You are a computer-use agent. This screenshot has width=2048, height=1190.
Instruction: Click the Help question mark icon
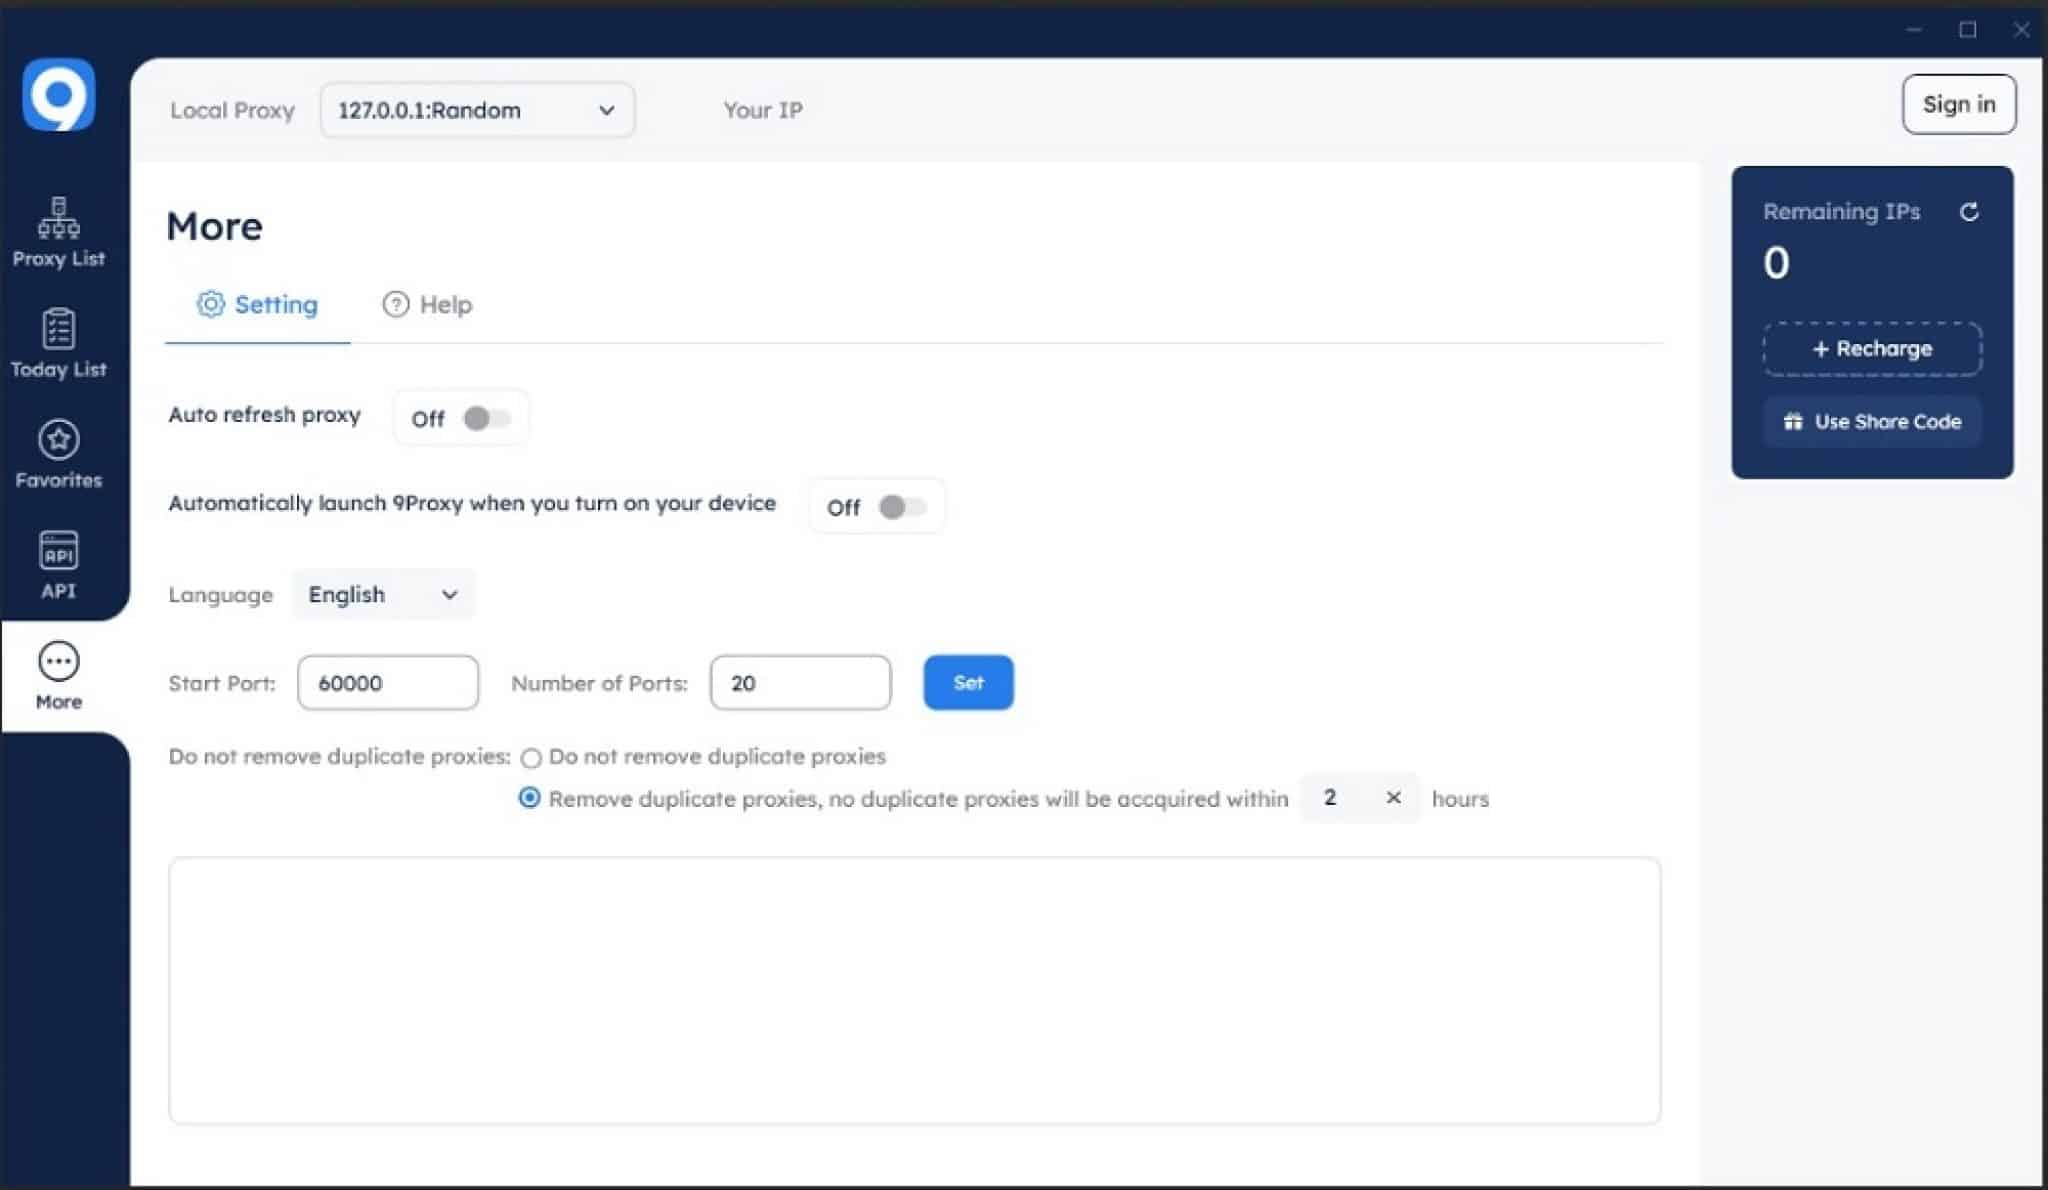tap(396, 305)
